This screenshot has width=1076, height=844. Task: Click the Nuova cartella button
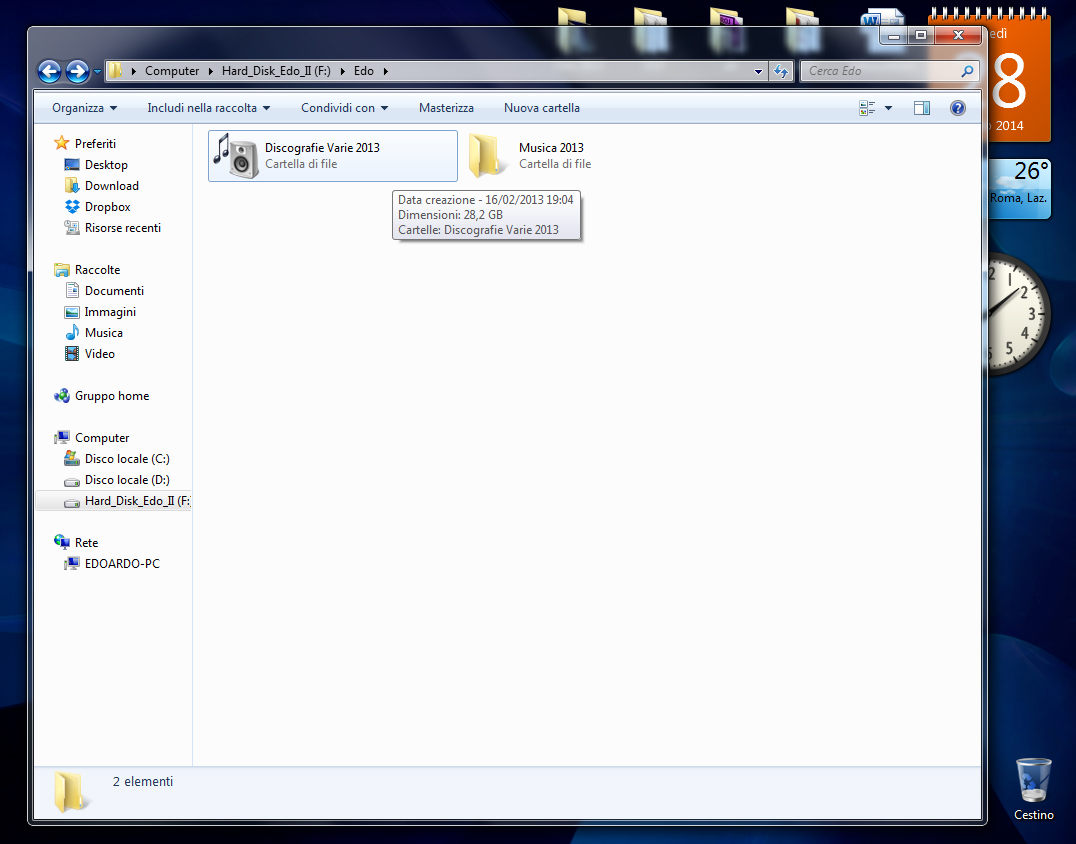coord(541,108)
